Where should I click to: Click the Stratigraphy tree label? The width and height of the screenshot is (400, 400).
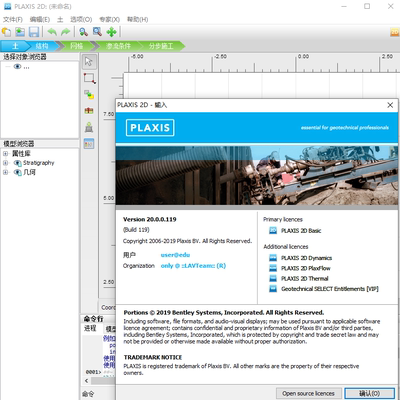point(38,163)
